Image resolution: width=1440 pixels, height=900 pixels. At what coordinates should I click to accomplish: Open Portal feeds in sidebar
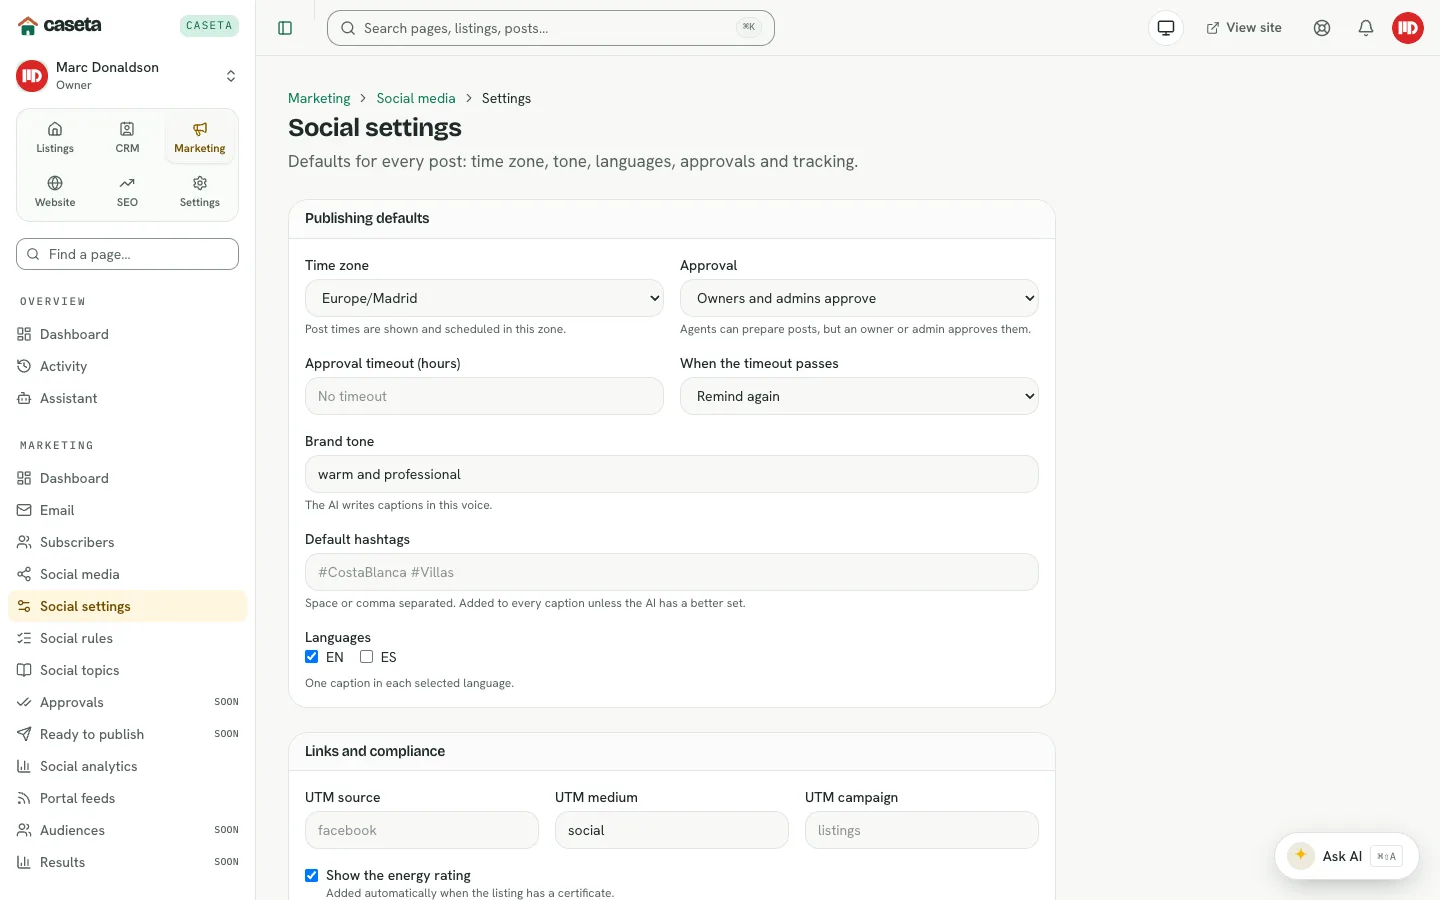pyautogui.click(x=127, y=798)
